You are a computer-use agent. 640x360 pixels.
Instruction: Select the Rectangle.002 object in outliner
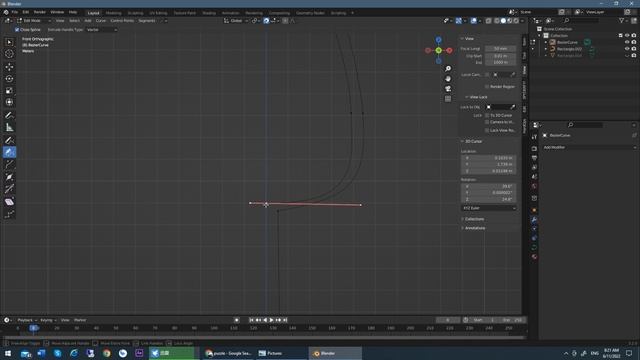click(569, 49)
